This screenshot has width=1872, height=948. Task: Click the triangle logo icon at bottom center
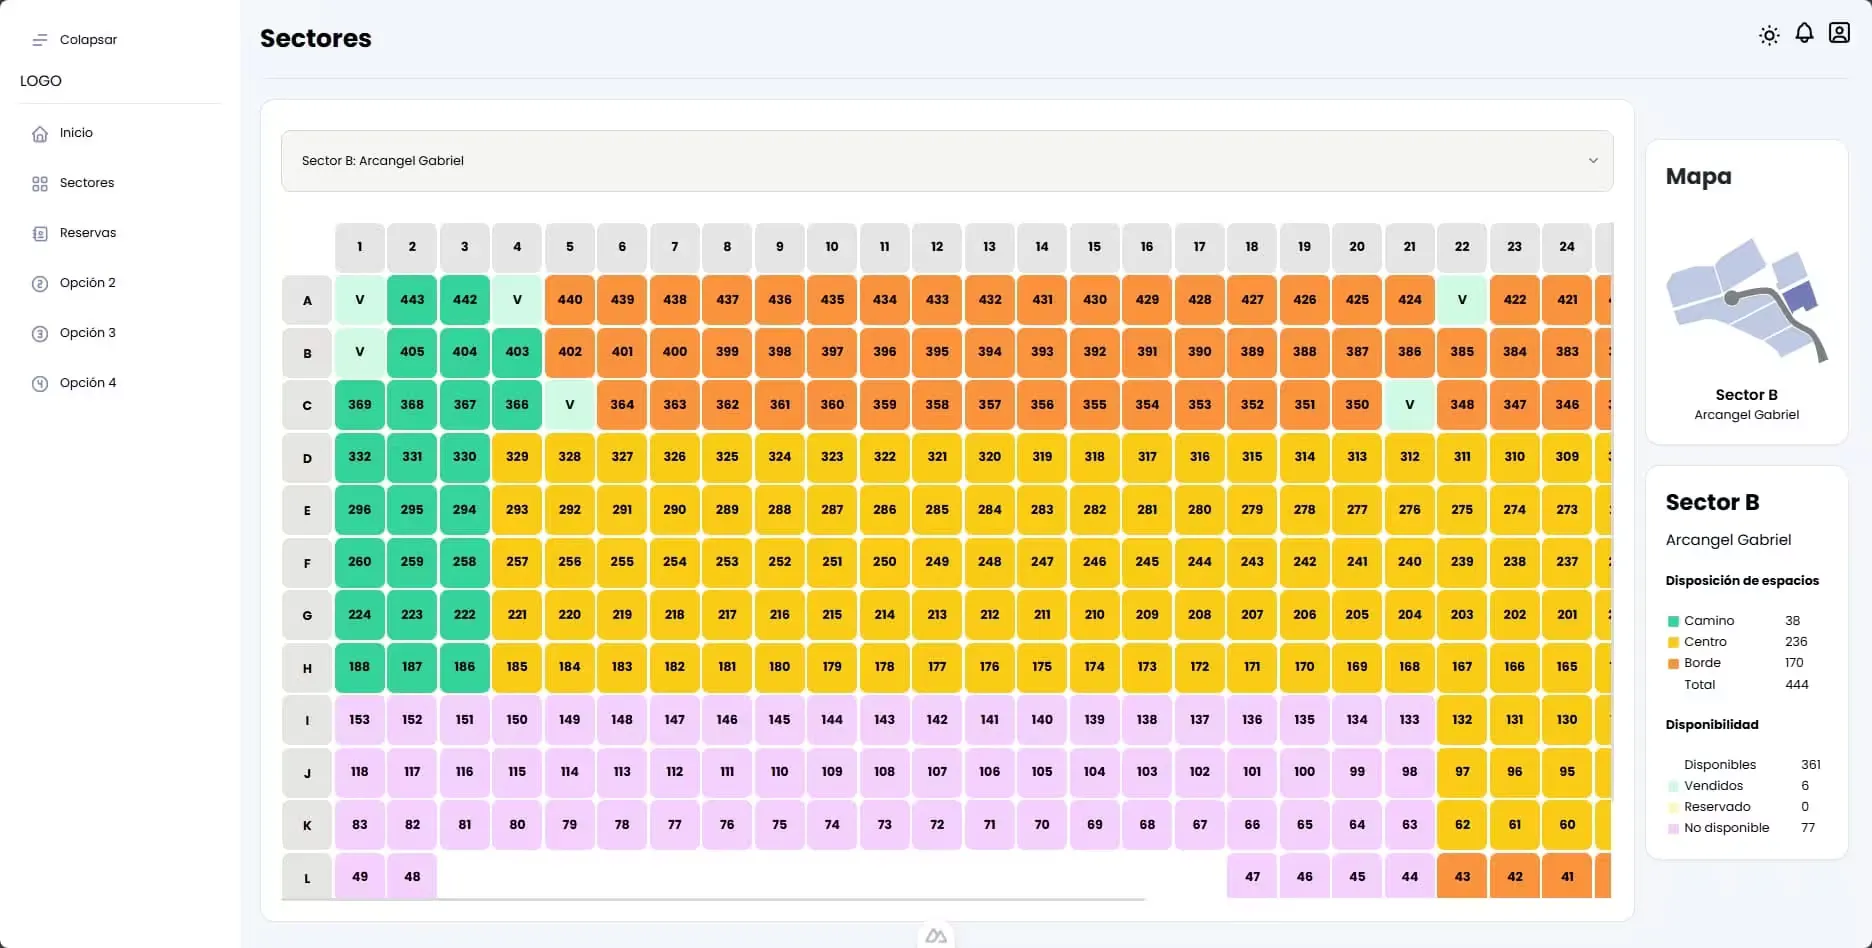coord(936,935)
